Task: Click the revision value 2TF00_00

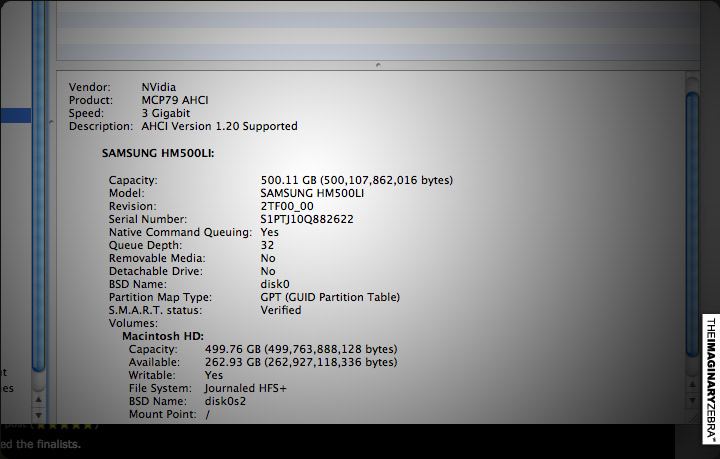Action: tap(286, 206)
